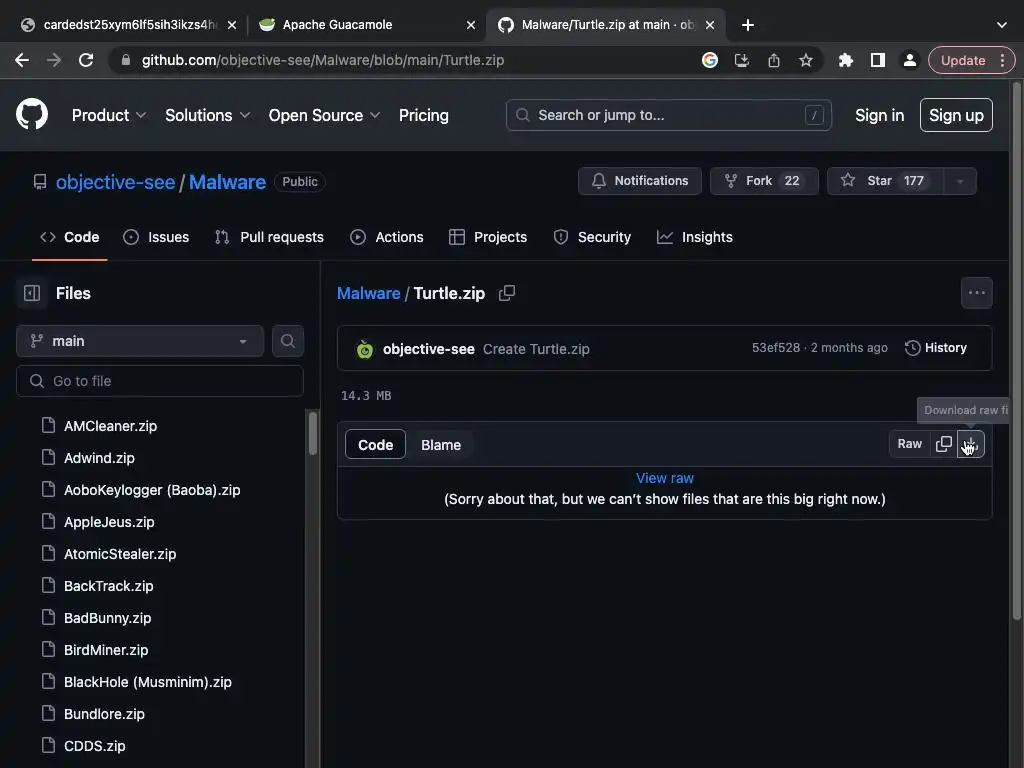This screenshot has width=1024, height=768.
Task: Open commit 53ef528 link
Action: coord(776,347)
